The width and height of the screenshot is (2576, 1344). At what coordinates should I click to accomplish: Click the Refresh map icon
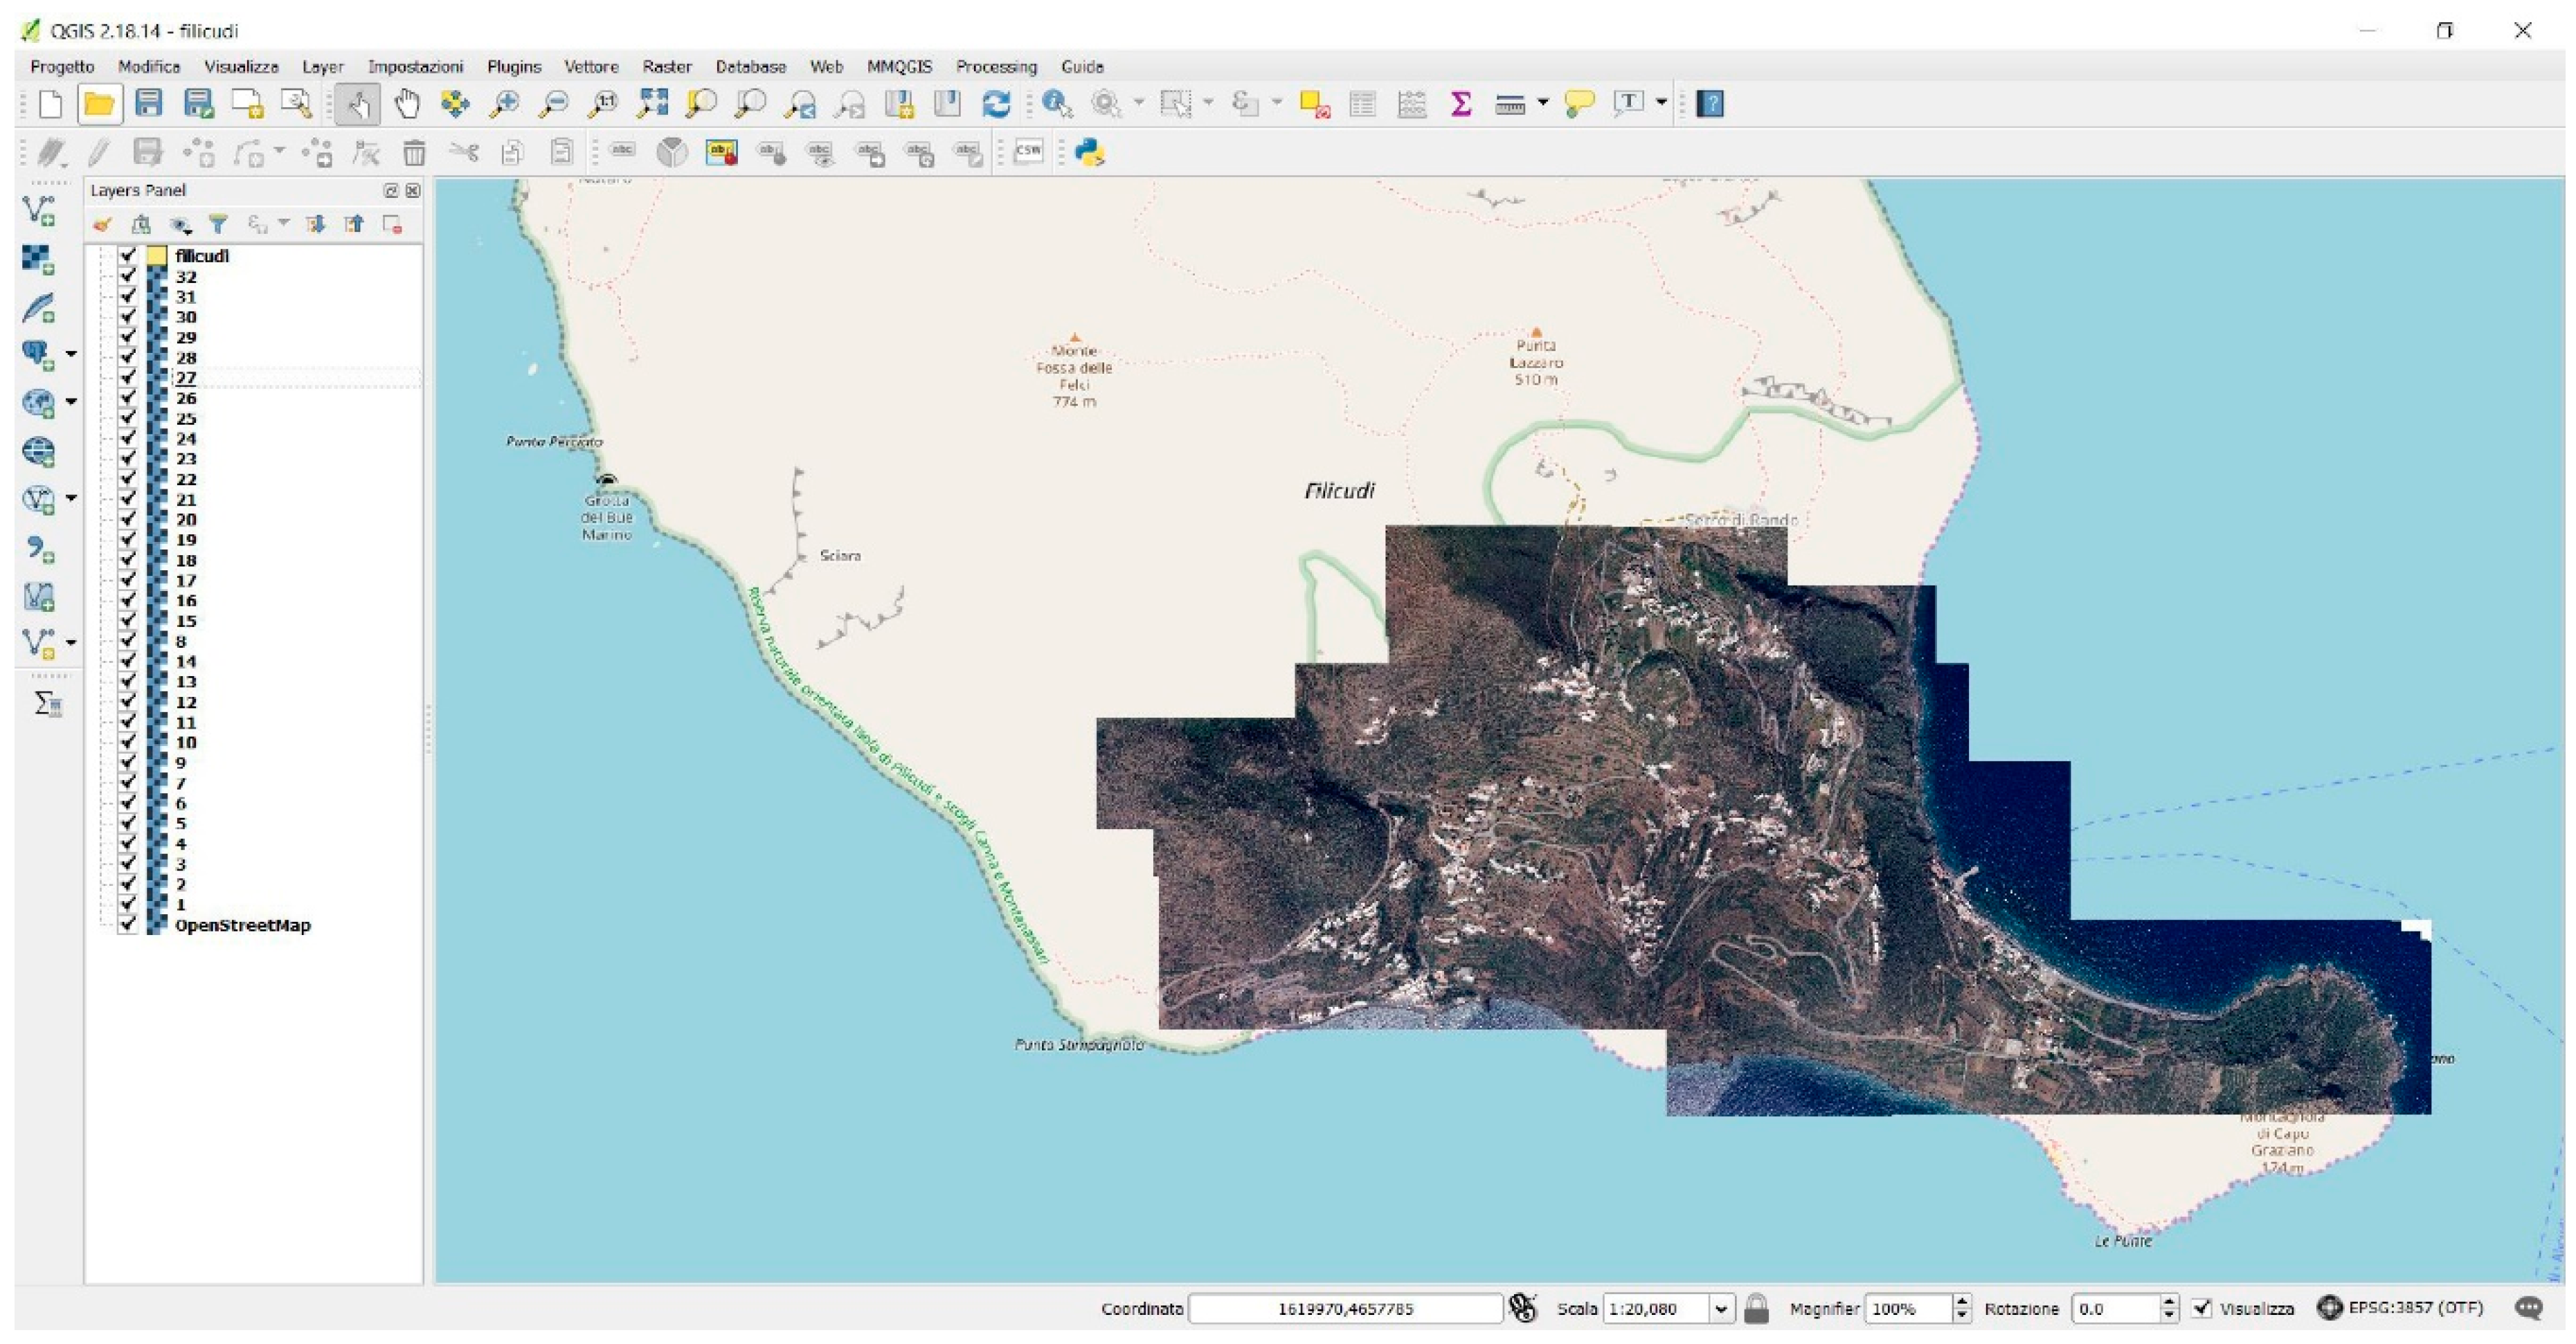point(996,103)
